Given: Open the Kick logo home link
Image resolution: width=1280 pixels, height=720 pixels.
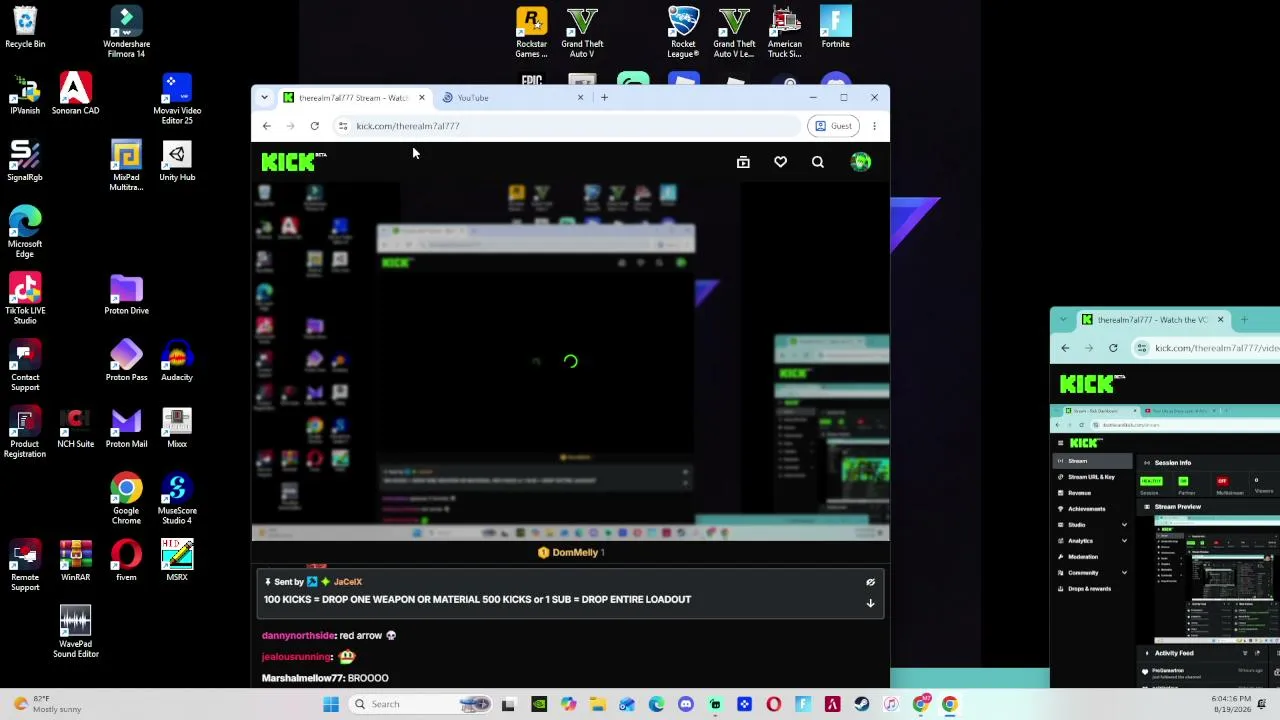Looking at the screenshot, I should click(294, 162).
